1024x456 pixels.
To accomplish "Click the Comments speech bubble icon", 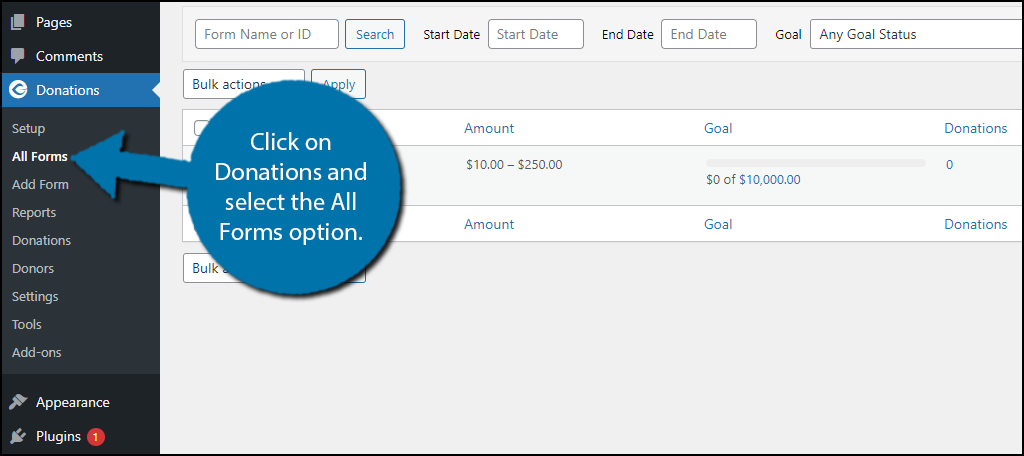I will point(18,56).
